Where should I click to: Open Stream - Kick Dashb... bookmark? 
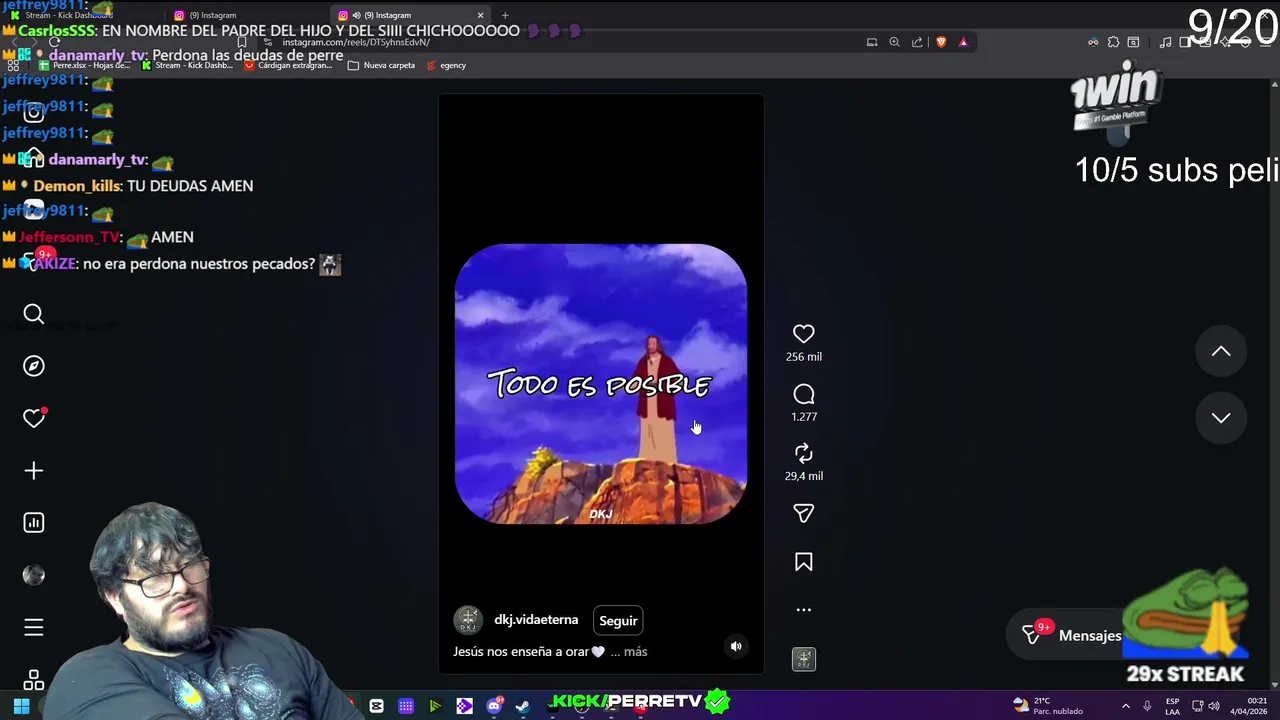(x=187, y=65)
